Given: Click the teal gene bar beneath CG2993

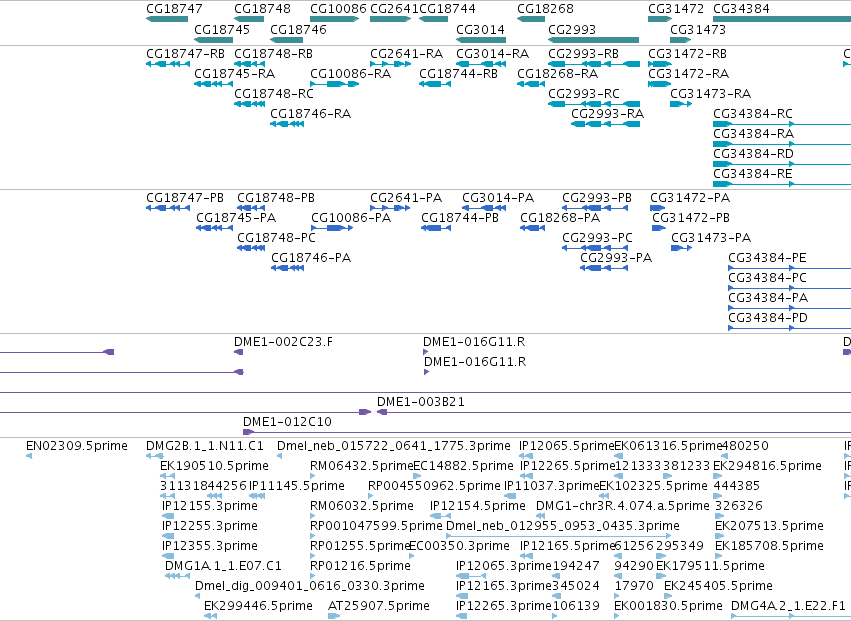Looking at the screenshot, I should [593, 40].
